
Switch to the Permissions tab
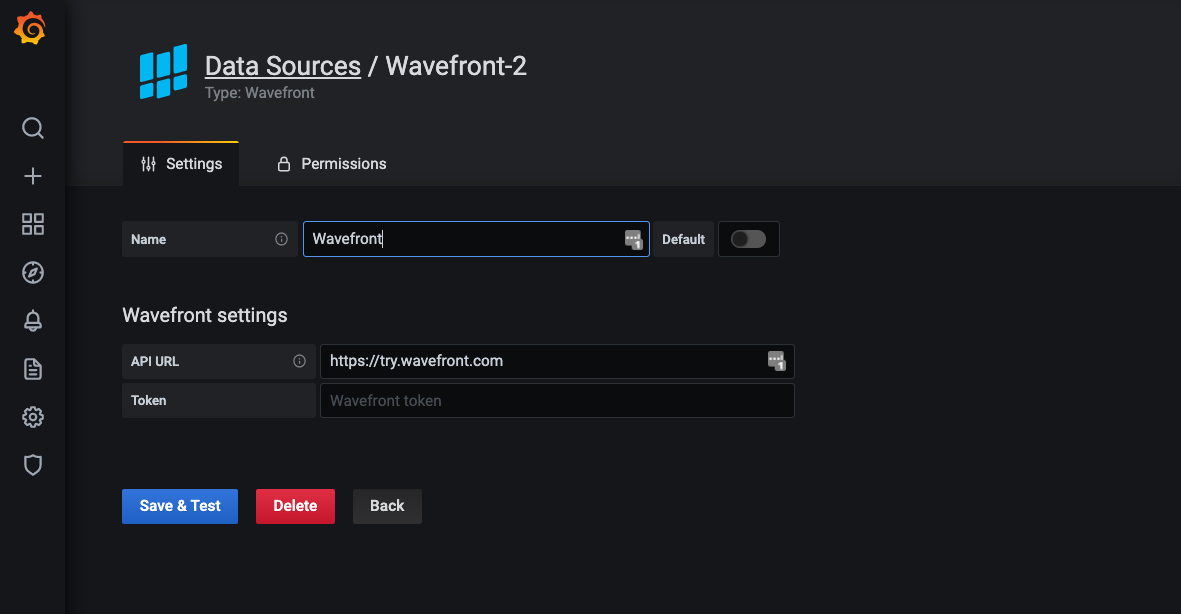331,163
